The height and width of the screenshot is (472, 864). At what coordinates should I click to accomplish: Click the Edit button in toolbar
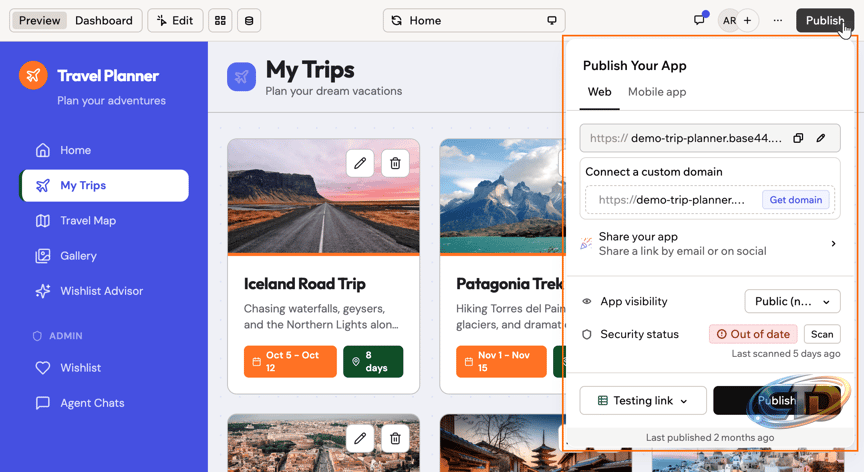click(175, 20)
